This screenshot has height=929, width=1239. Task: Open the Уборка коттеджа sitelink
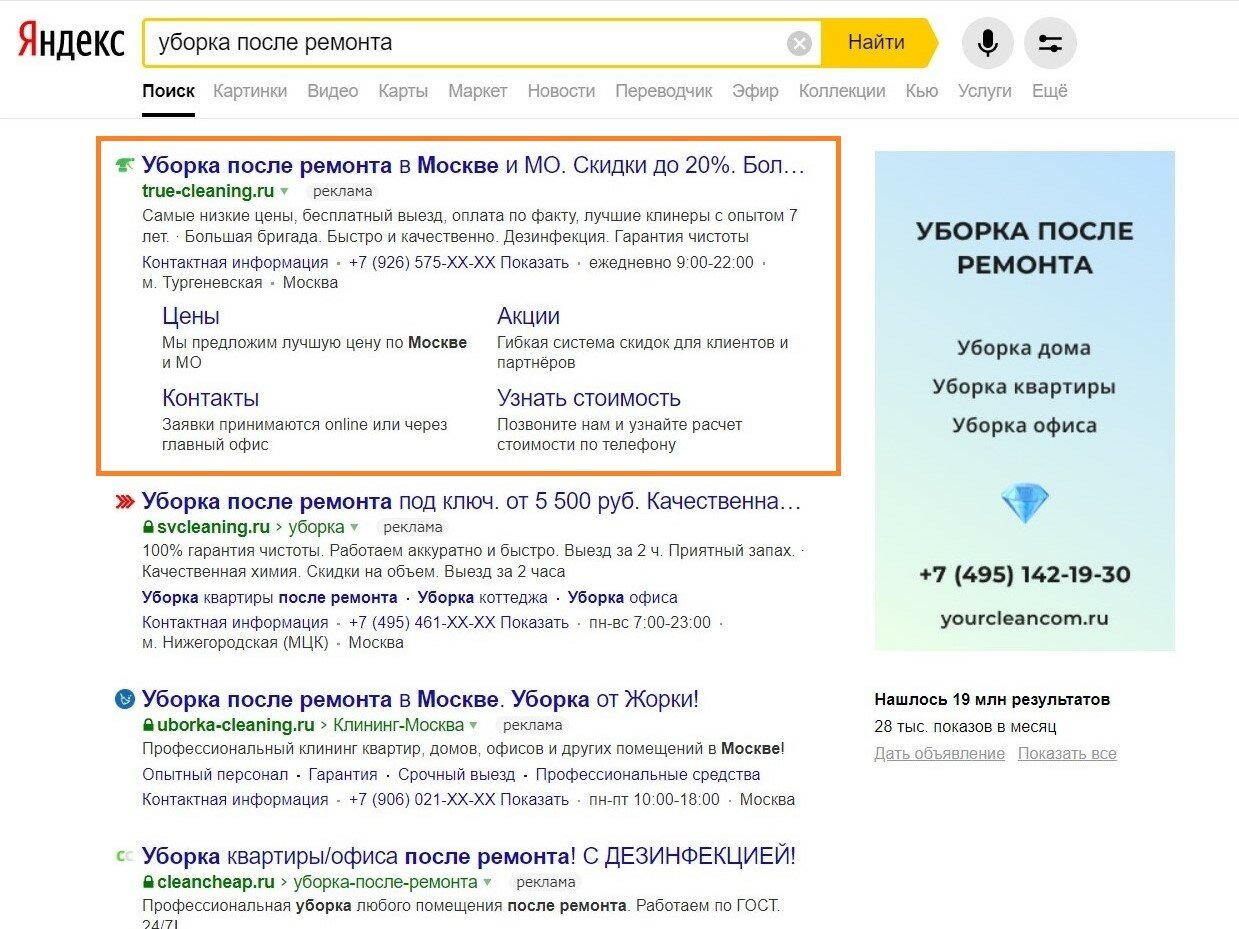tap(483, 598)
